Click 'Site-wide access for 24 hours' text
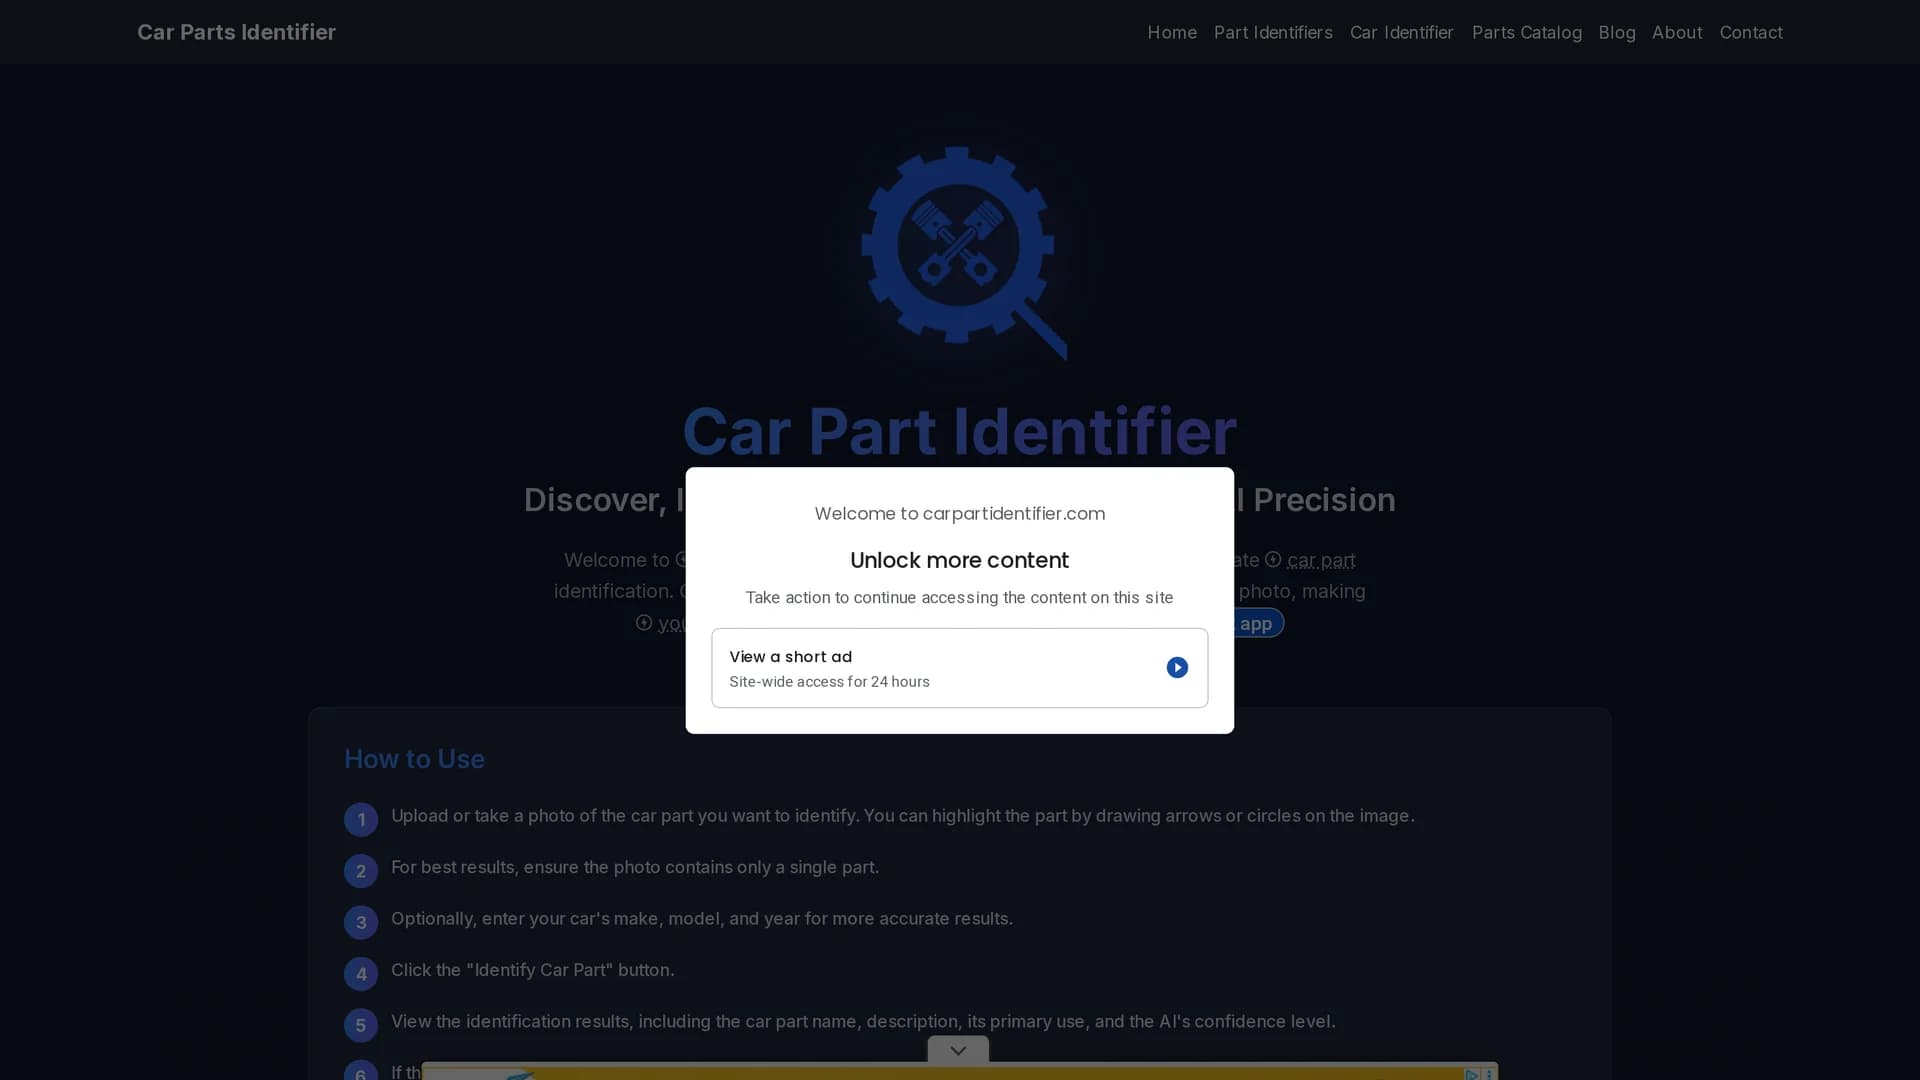 click(829, 682)
